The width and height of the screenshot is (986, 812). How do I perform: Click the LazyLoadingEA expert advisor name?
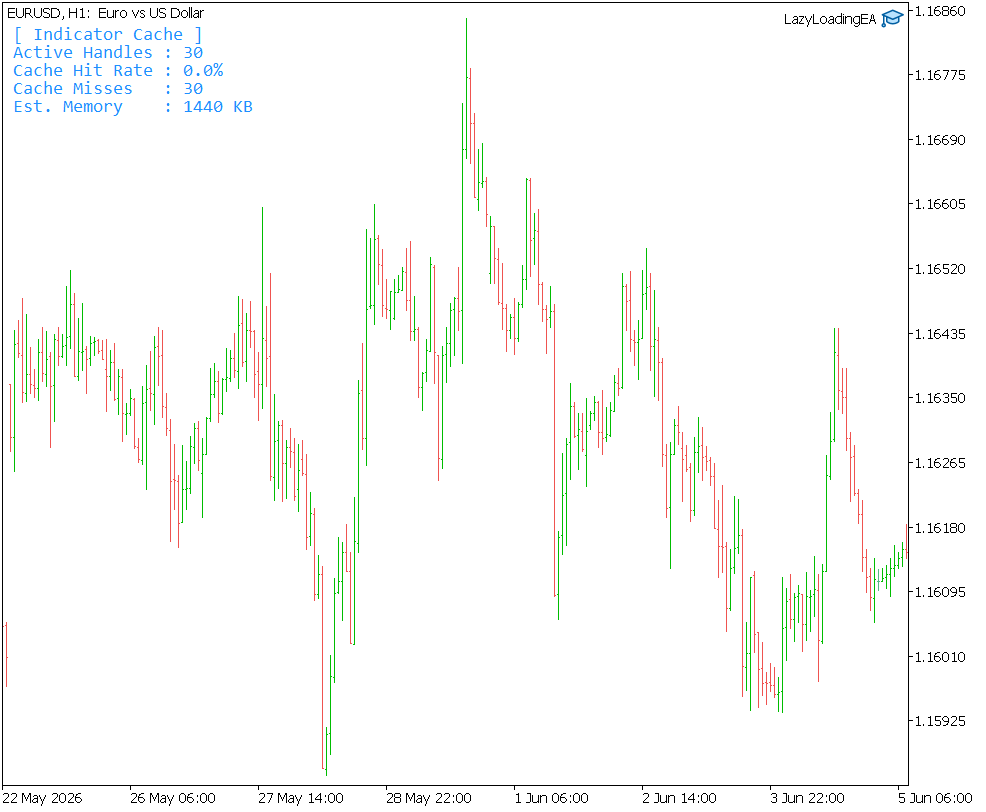[829, 19]
